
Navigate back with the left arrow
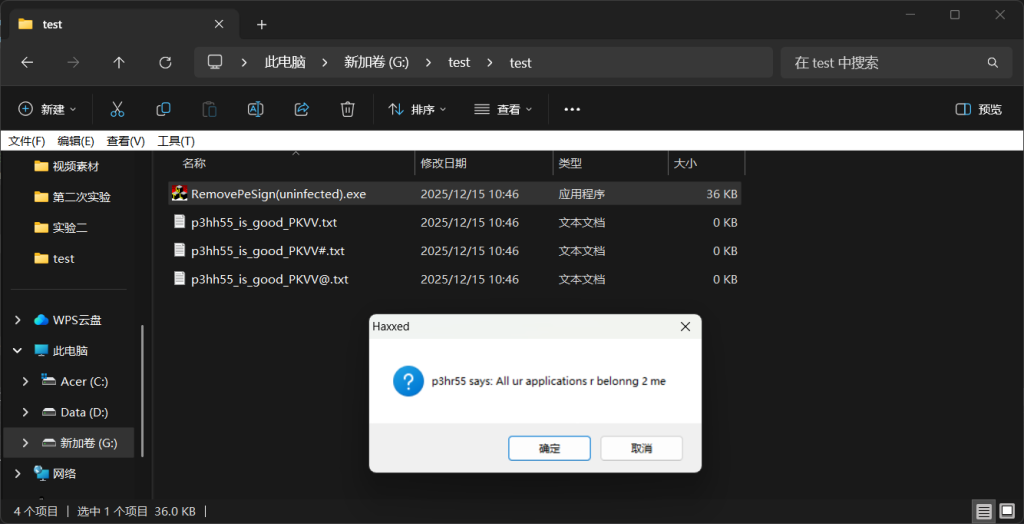[27, 62]
